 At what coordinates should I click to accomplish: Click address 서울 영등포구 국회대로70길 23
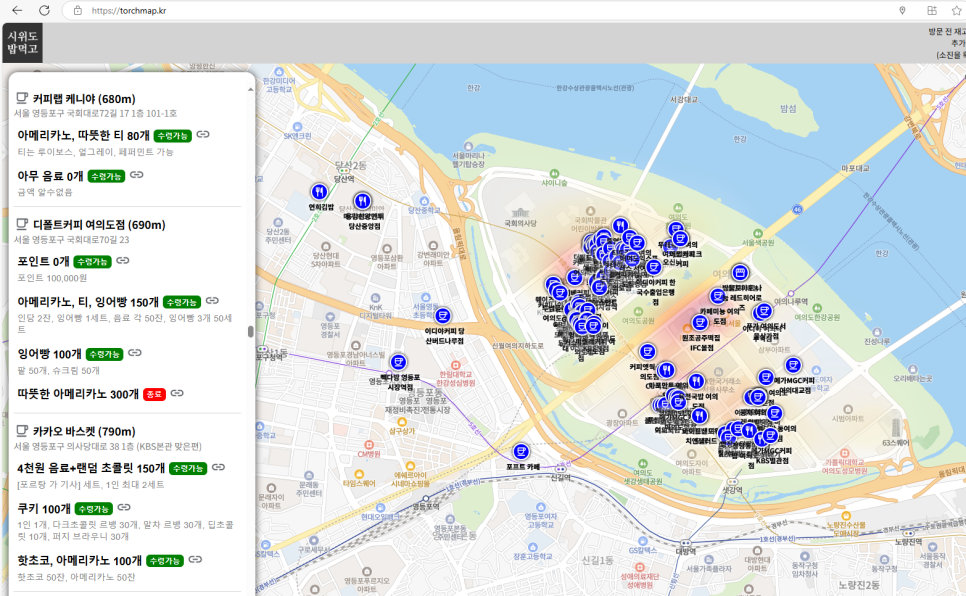coord(71,240)
